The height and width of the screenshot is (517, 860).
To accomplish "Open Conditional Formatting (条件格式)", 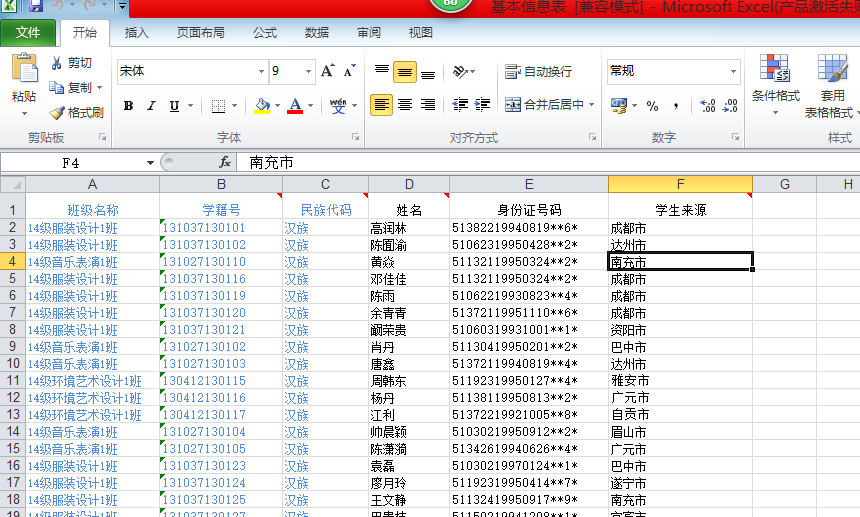I will point(775,80).
